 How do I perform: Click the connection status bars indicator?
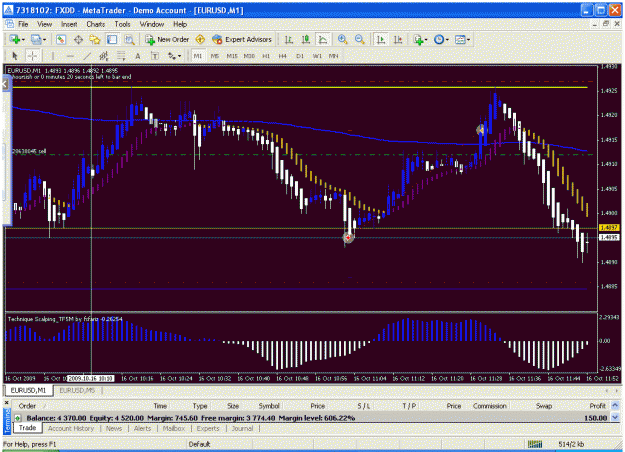coord(535,444)
